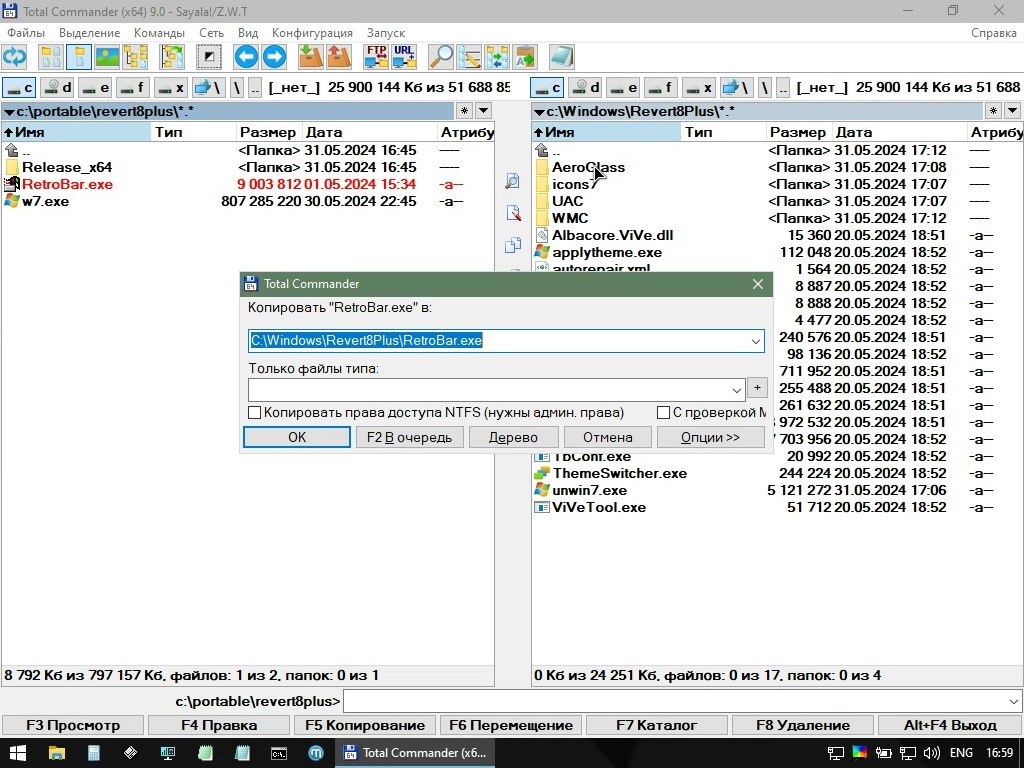Click edit button between panels
The width and height of the screenshot is (1024, 768).
[x=513, y=213]
